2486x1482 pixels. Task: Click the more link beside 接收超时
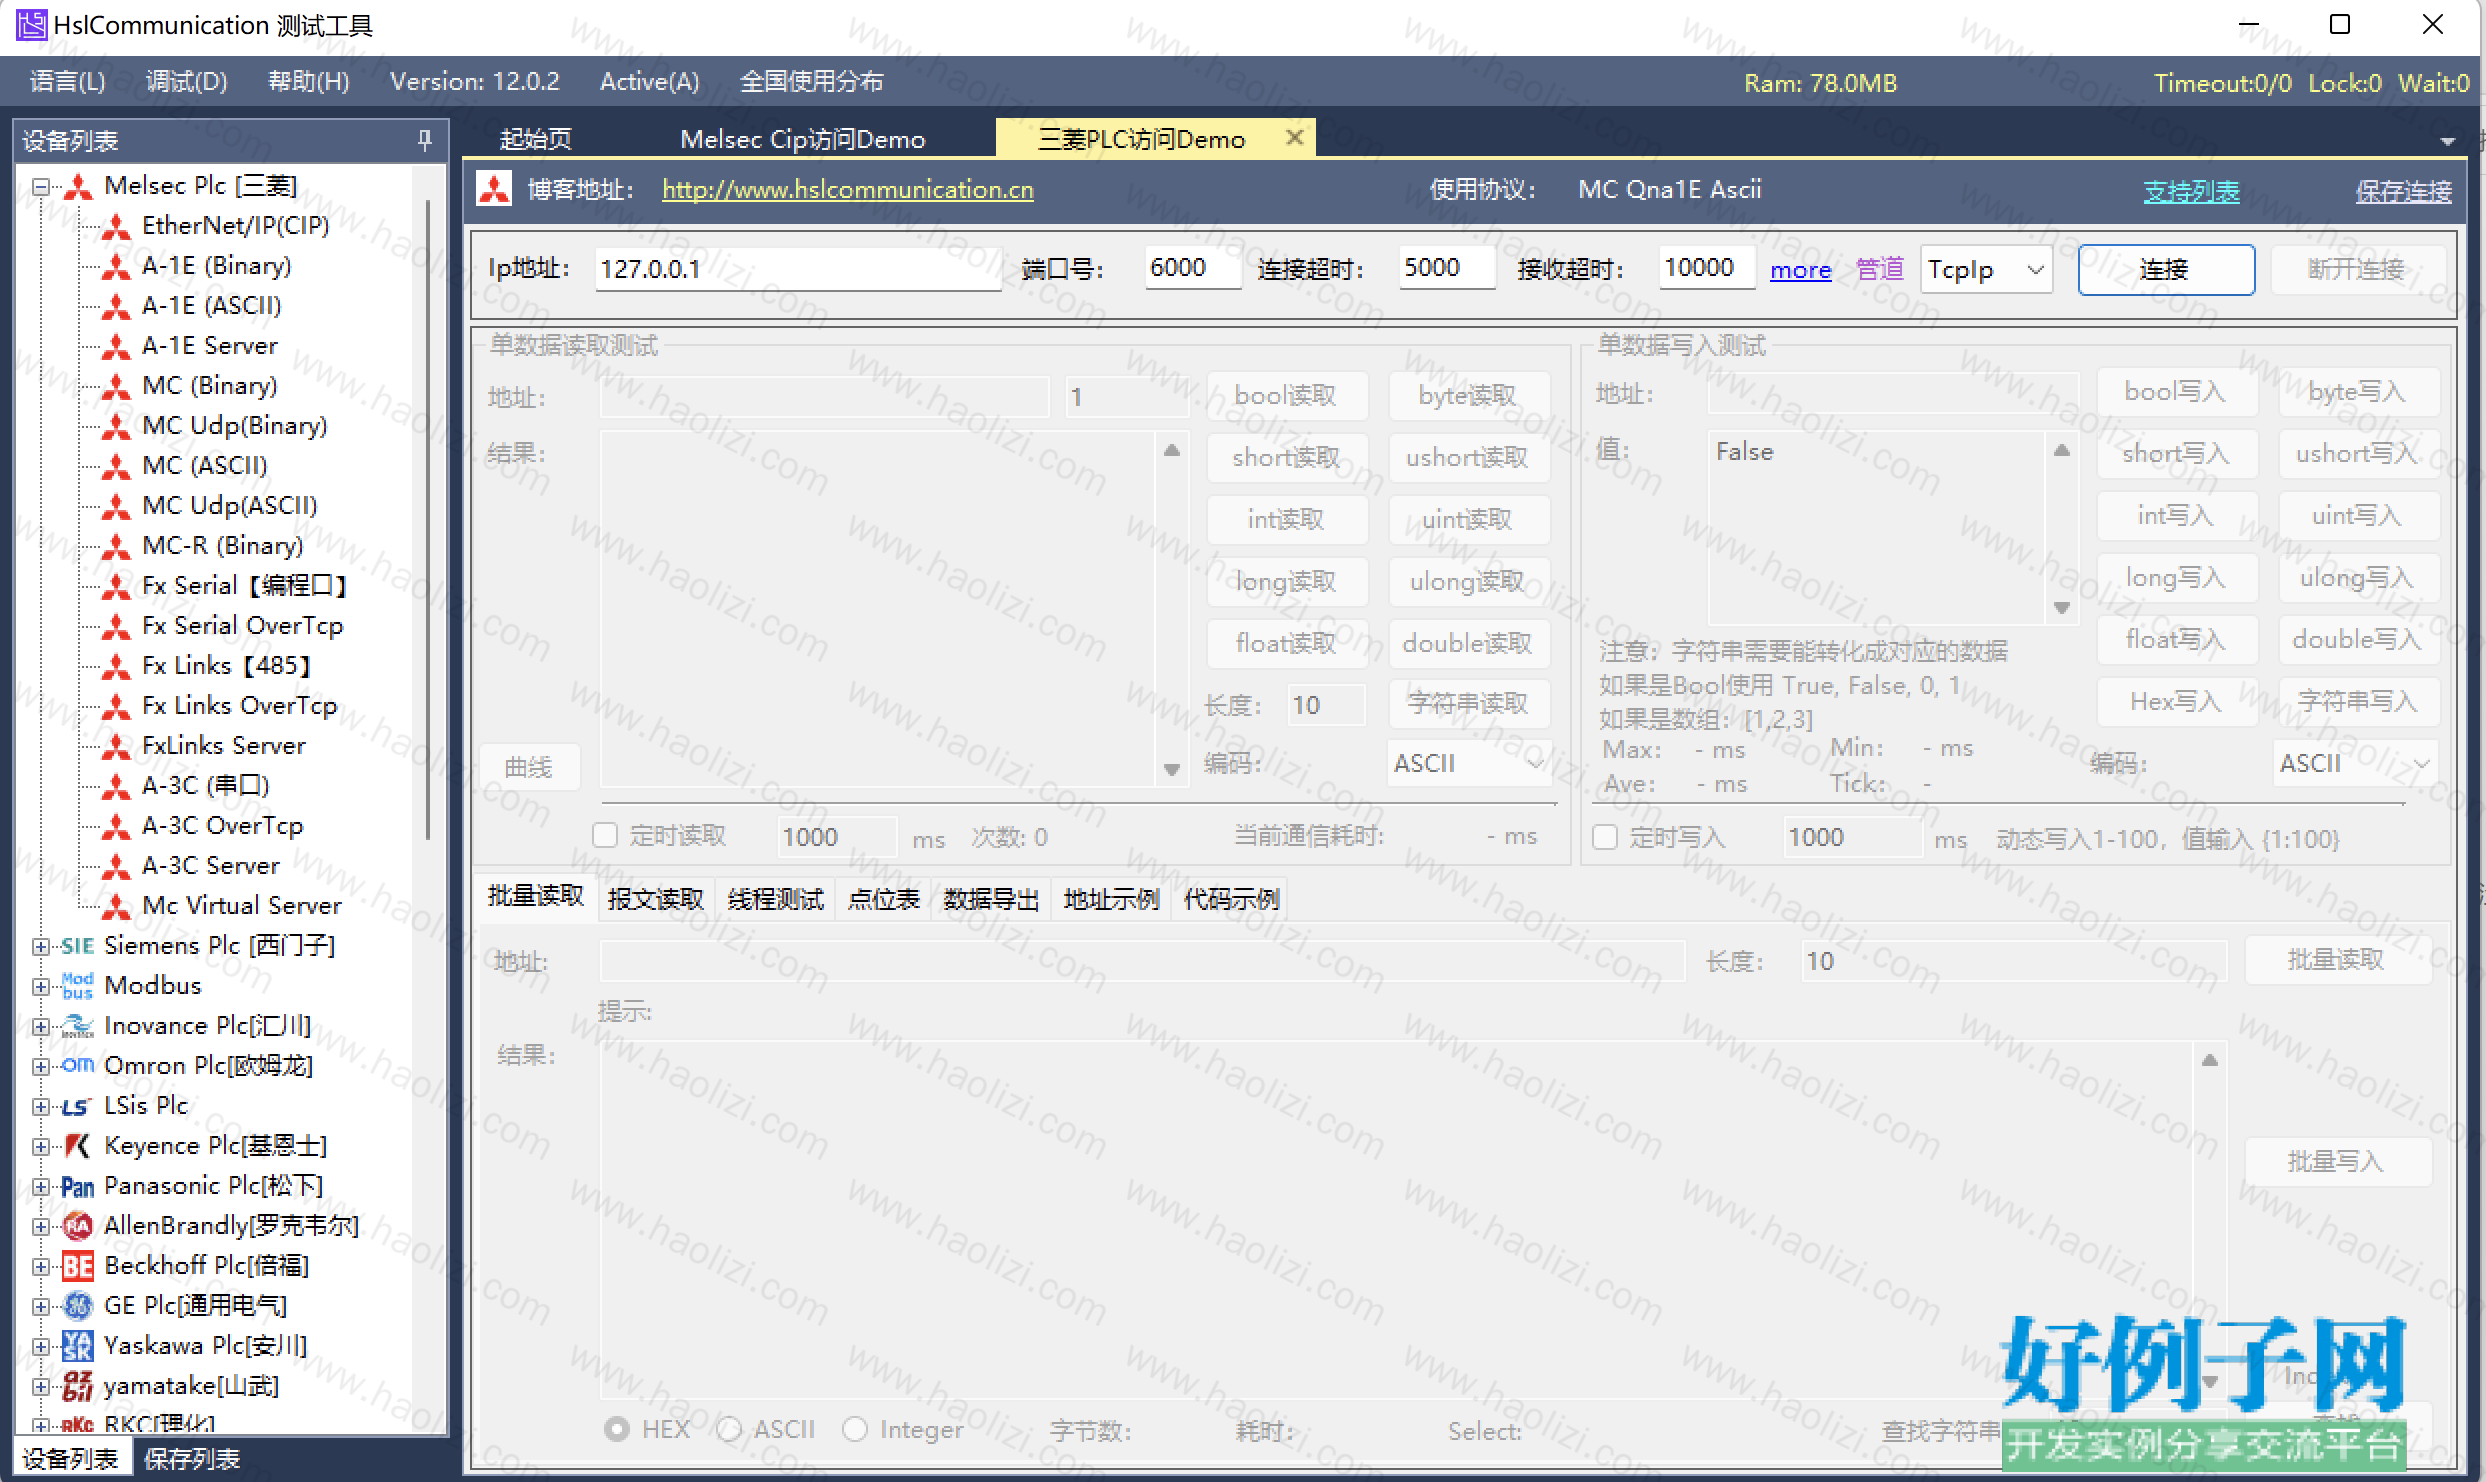(x=1800, y=270)
